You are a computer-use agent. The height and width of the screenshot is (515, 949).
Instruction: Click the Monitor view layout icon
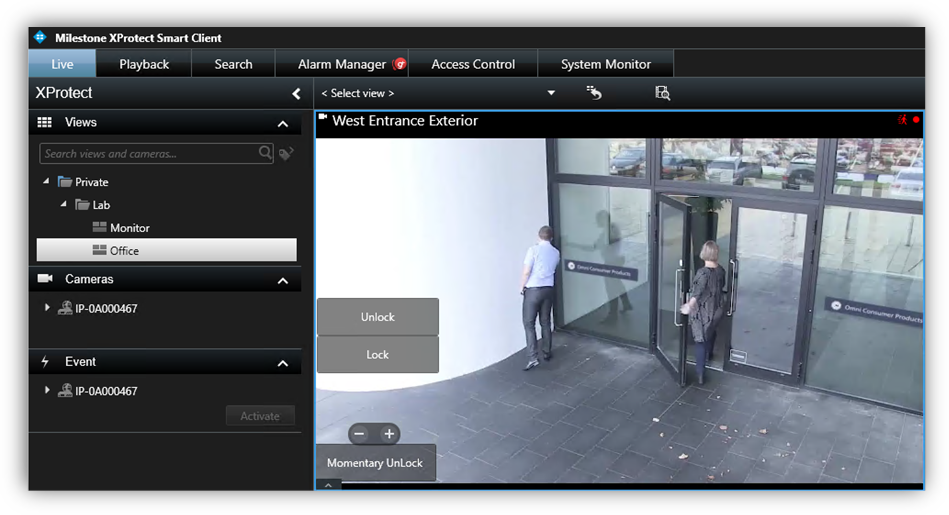(99, 227)
